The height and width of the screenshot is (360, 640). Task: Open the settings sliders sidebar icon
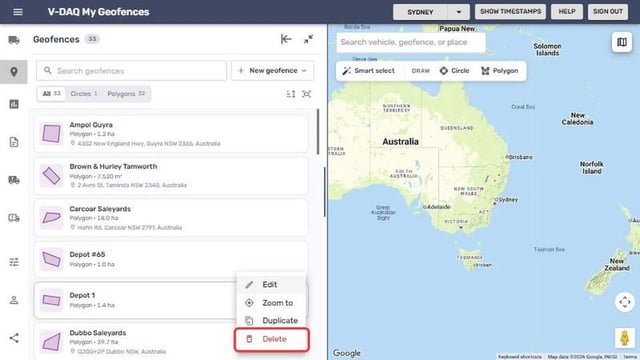14,262
